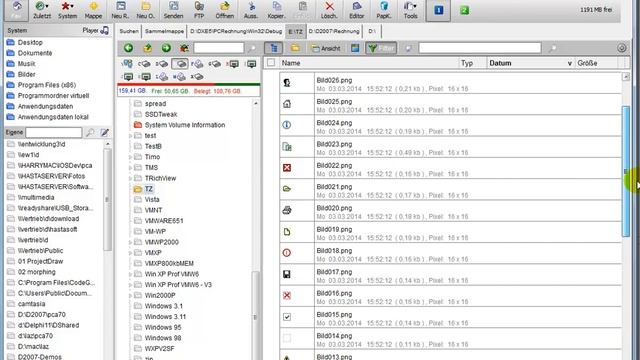This screenshot has height=360, width=640.
Task: Click the Player music note icon
Action: (x=105, y=30)
